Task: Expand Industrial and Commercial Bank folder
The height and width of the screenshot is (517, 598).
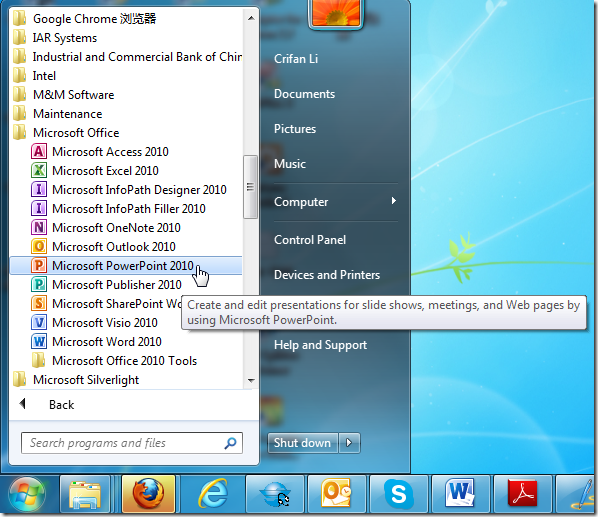Action: click(x=126, y=56)
